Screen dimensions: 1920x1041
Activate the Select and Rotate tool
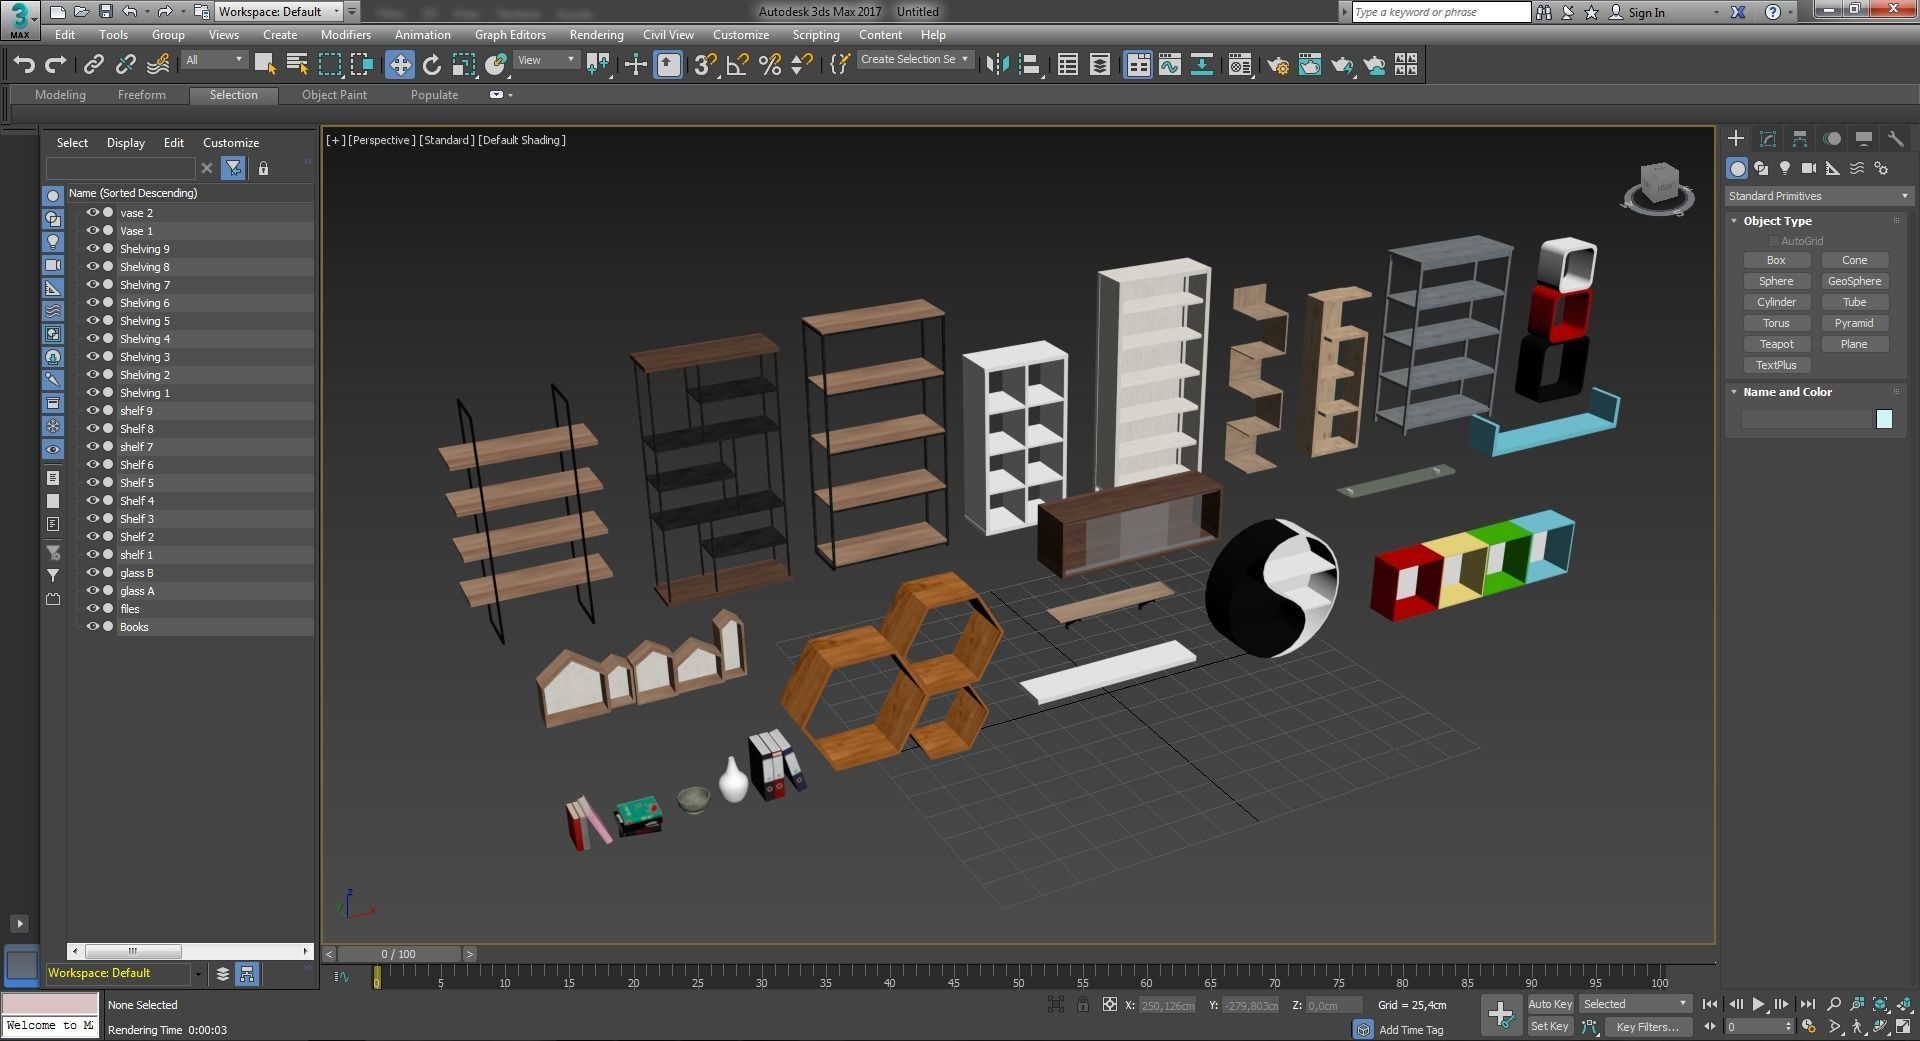[432, 65]
